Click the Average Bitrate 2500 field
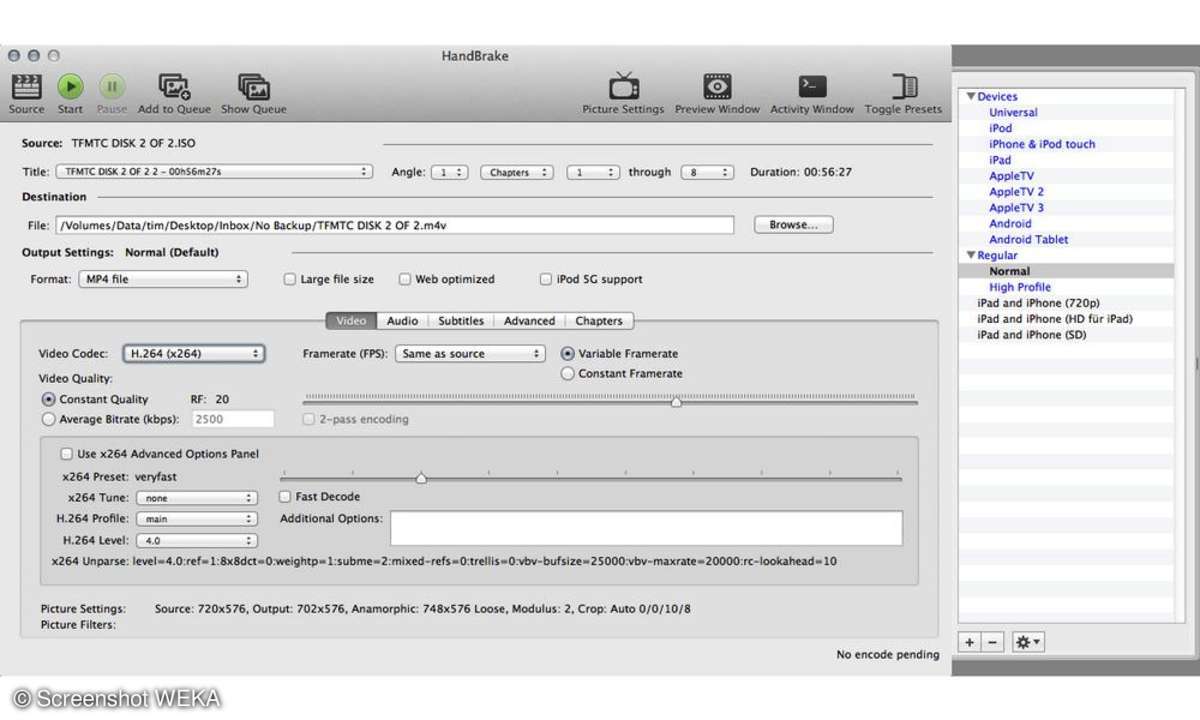Screen dimensions: 1200x720 [233, 420]
